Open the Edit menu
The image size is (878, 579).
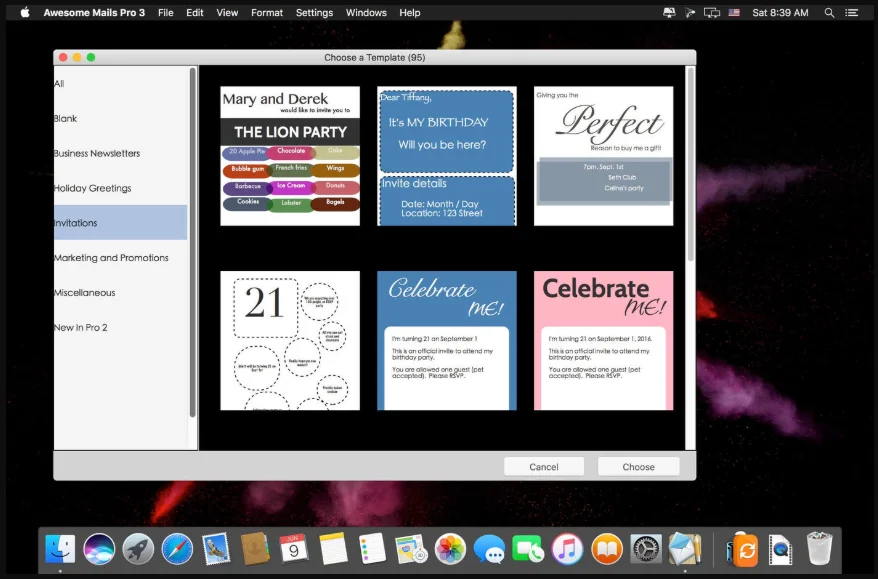pyautogui.click(x=195, y=12)
